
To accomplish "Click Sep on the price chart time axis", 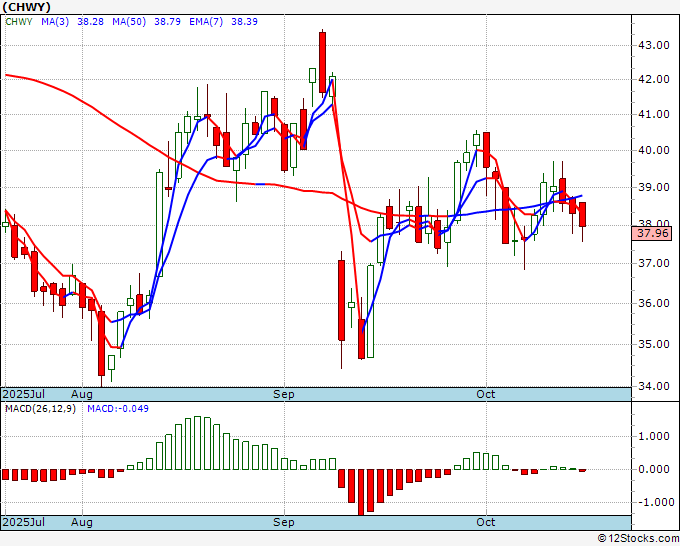I will point(284,394).
